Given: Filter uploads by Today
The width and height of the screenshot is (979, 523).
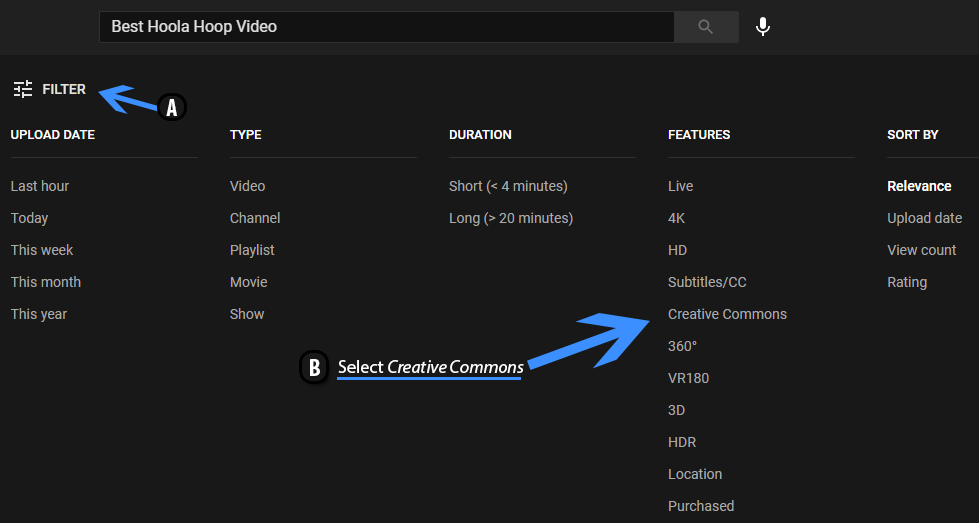Looking at the screenshot, I should pos(29,218).
